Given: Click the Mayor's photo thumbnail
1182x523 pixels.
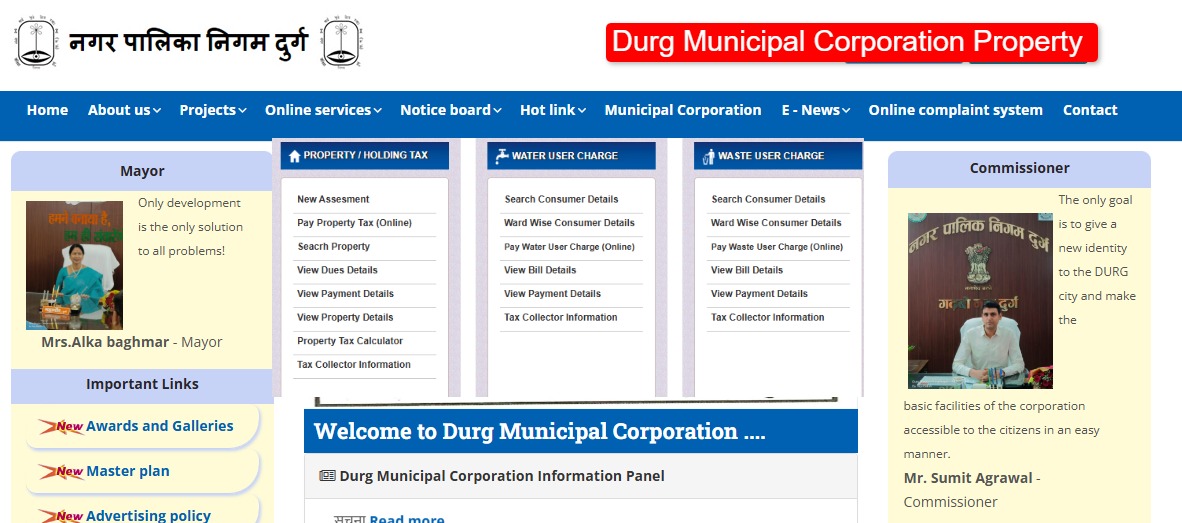Looking at the screenshot, I should coord(74,265).
